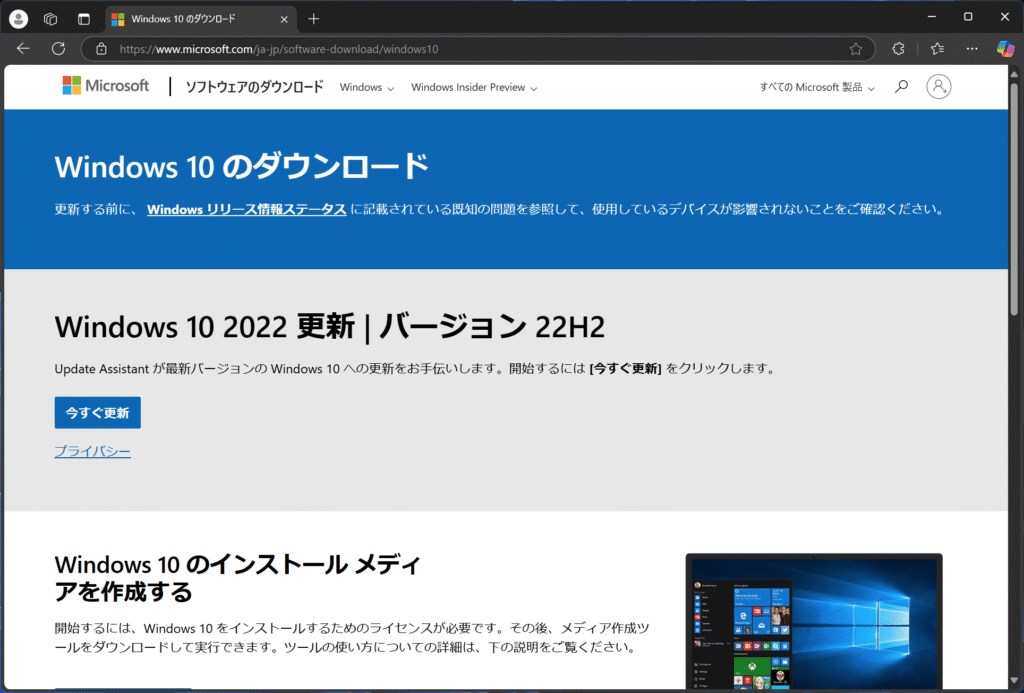Open the Copilot sidebar icon
1024x693 pixels.
pyautogui.click(x=1005, y=48)
